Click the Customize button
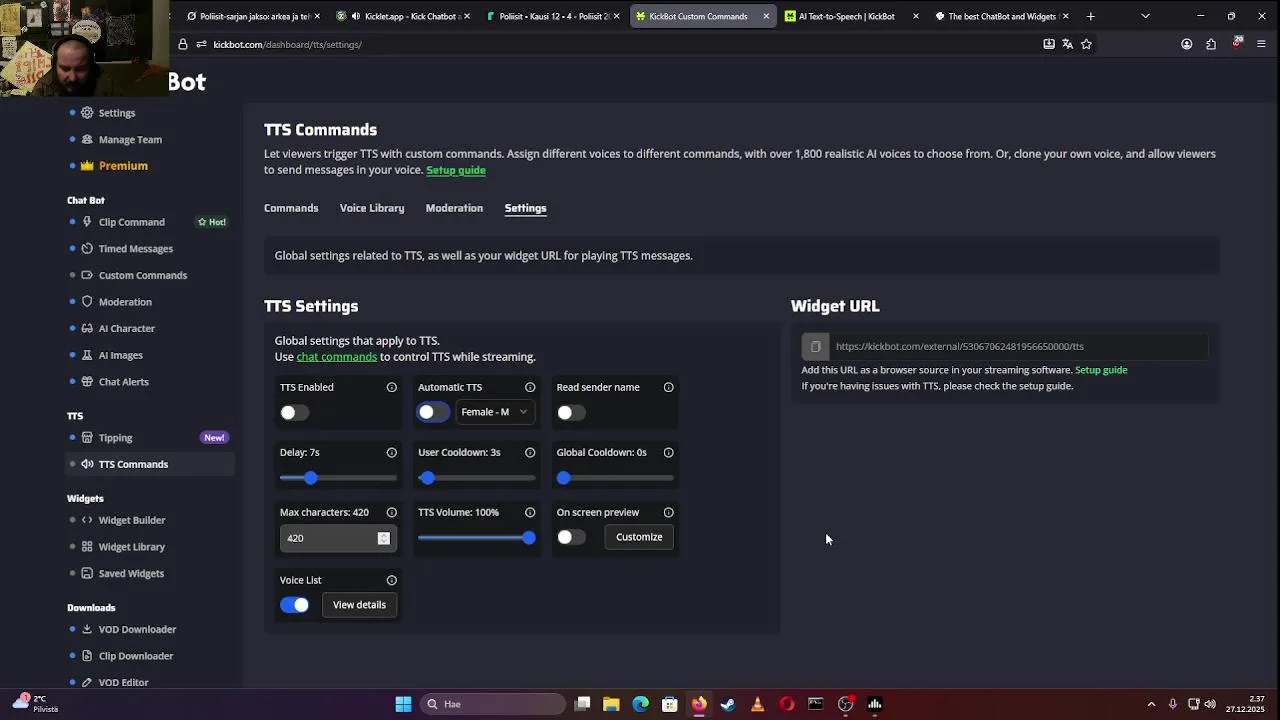 pos(639,537)
